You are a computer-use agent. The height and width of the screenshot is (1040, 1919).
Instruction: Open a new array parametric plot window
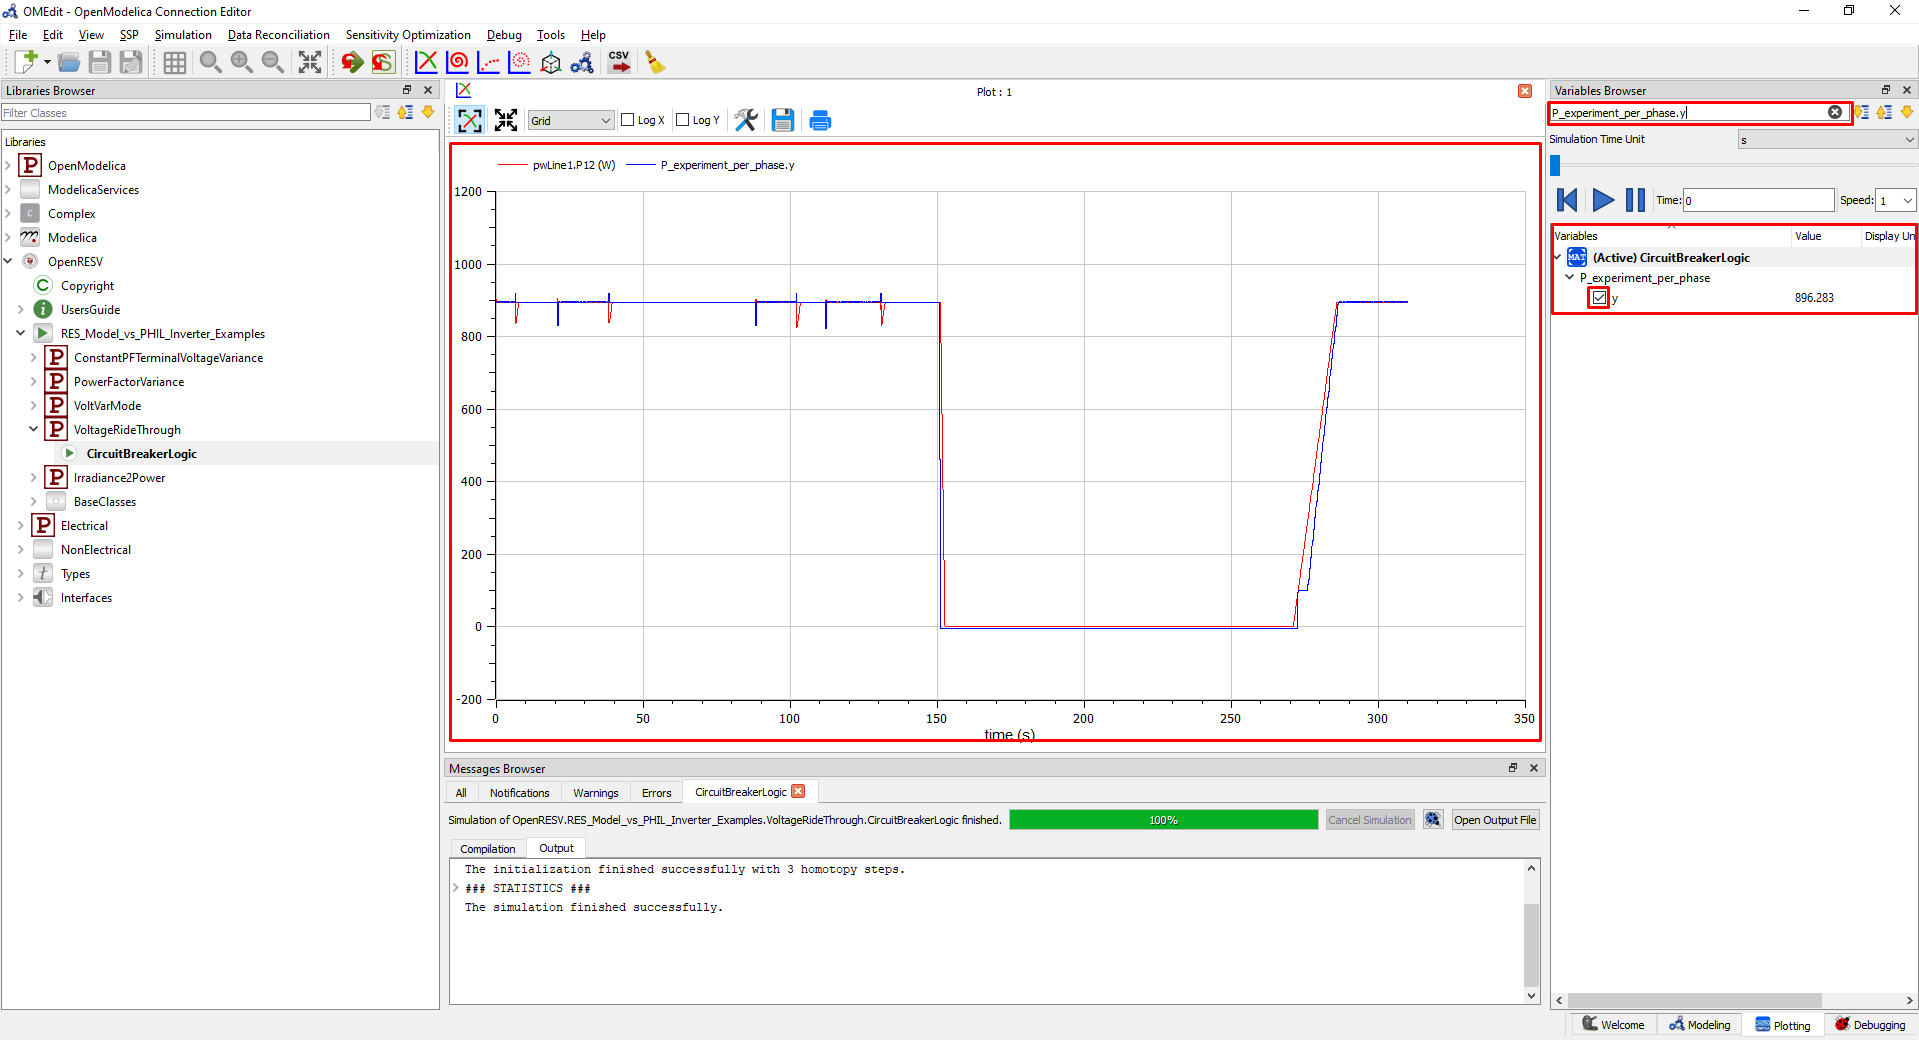point(519,62)
